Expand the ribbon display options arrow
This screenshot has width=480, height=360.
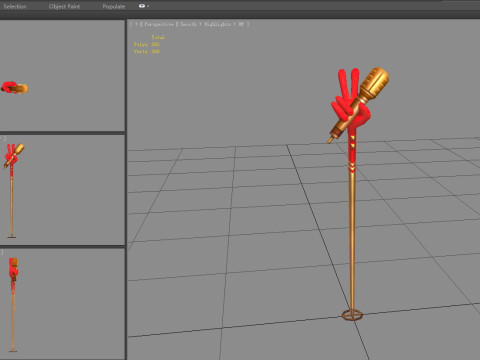tap(148, 6)
